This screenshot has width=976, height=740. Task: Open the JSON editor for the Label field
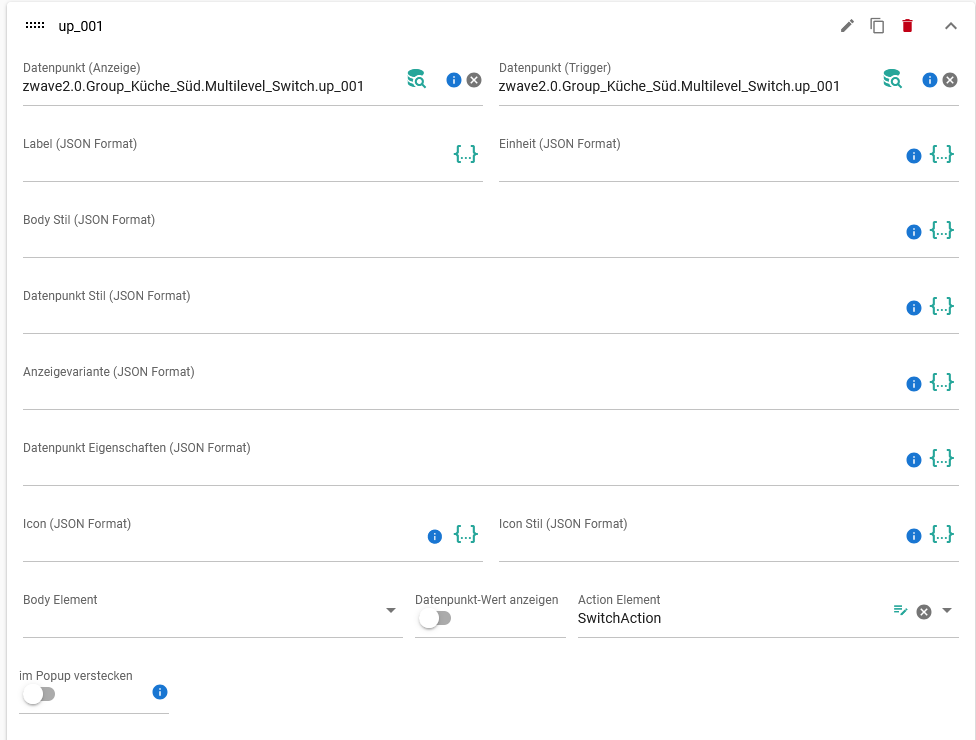click(466, 154)
